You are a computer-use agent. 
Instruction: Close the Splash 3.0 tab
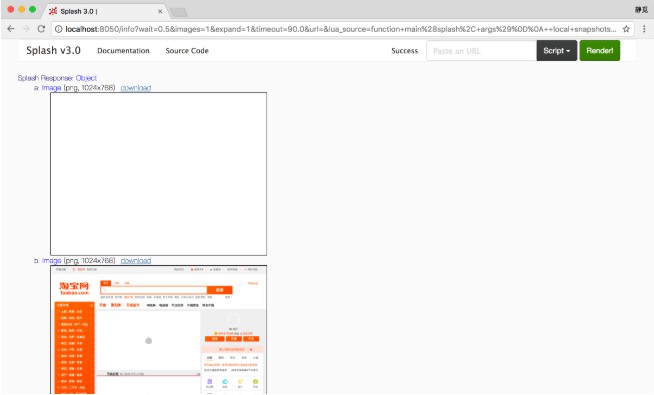[160, 11]
